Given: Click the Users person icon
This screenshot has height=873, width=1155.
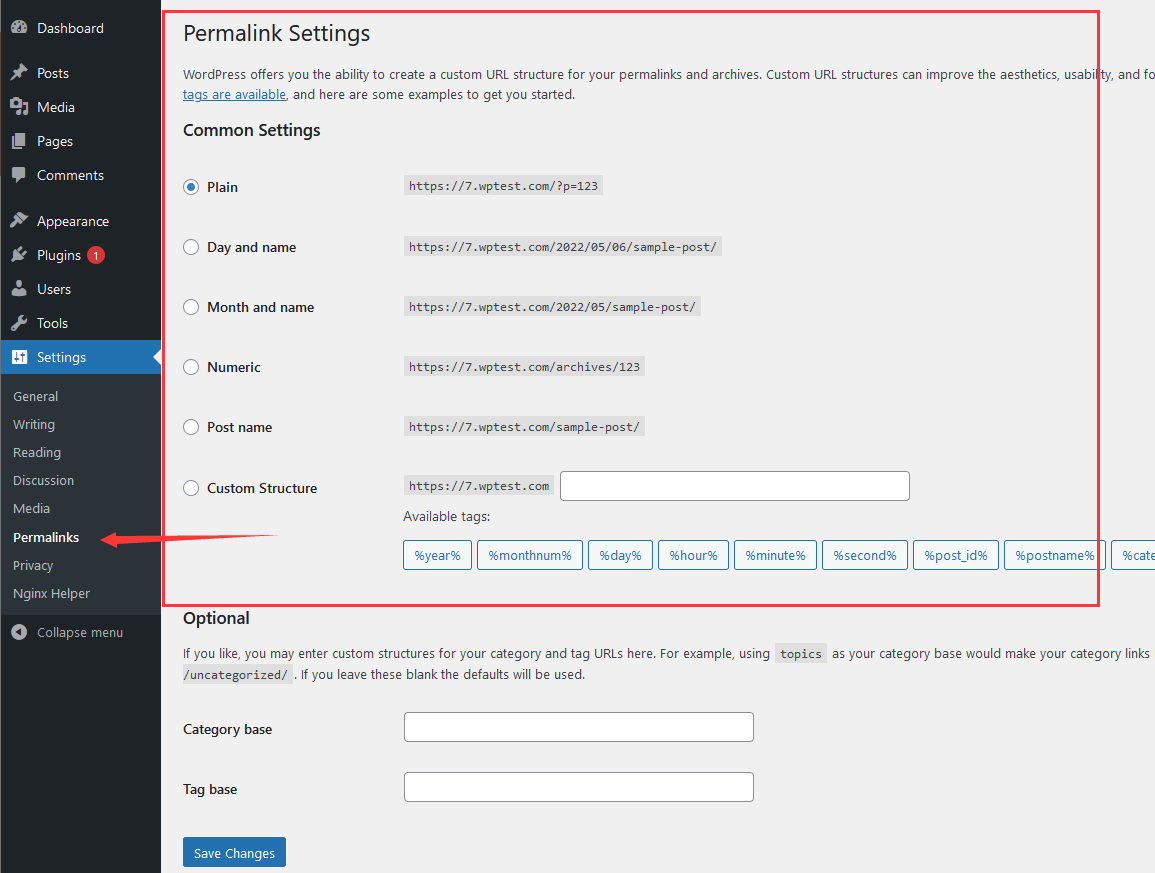Looking at the screenshot, I should pyautogui.click(x=19, y=289).
